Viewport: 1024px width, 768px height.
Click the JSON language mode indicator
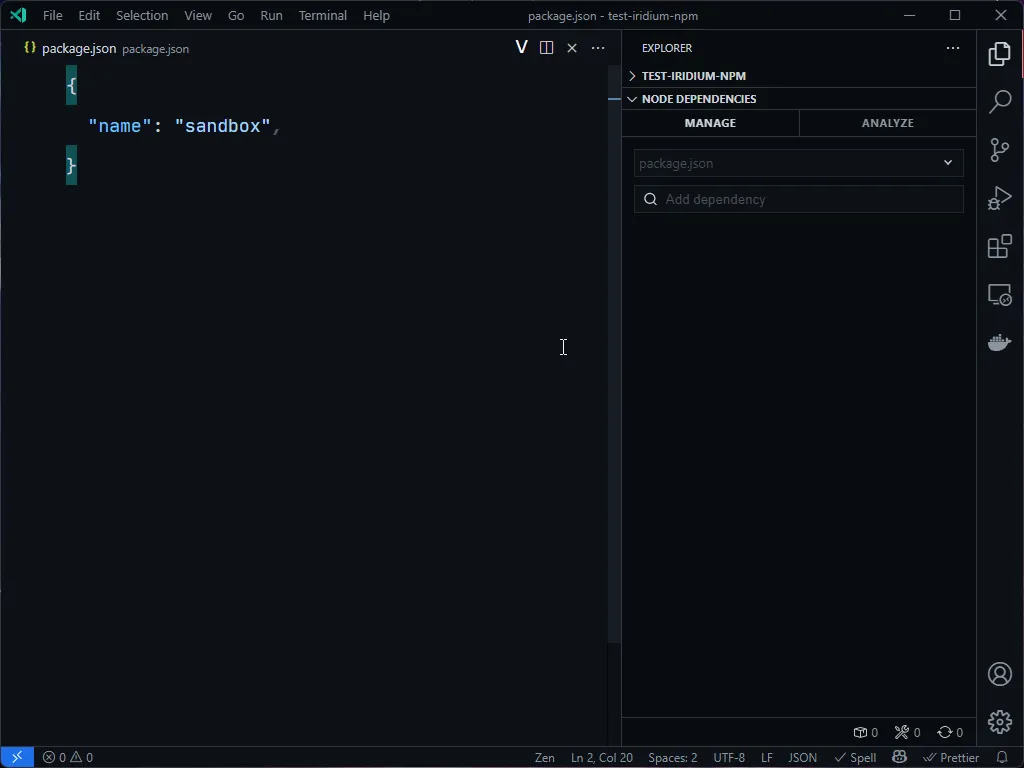coord(802,757)
